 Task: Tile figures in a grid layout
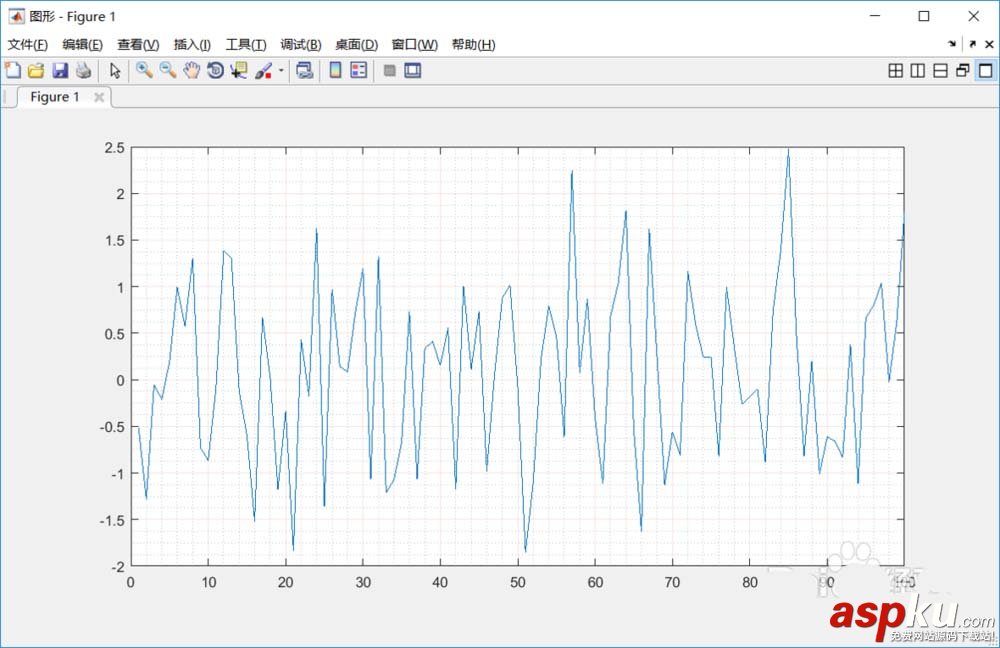(895, 71)
